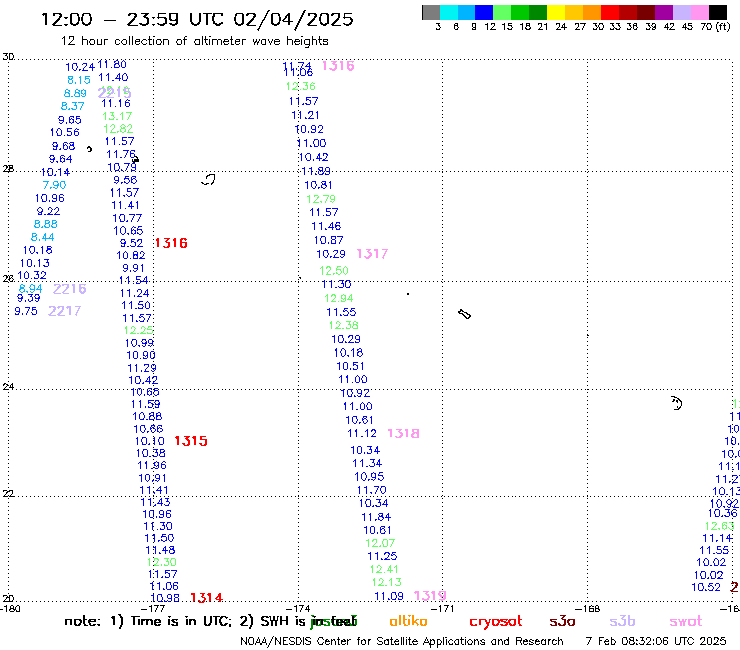740x650 pixels.
Task: Click the wave height value '10.10'
Action: click(x=150, y=441)
